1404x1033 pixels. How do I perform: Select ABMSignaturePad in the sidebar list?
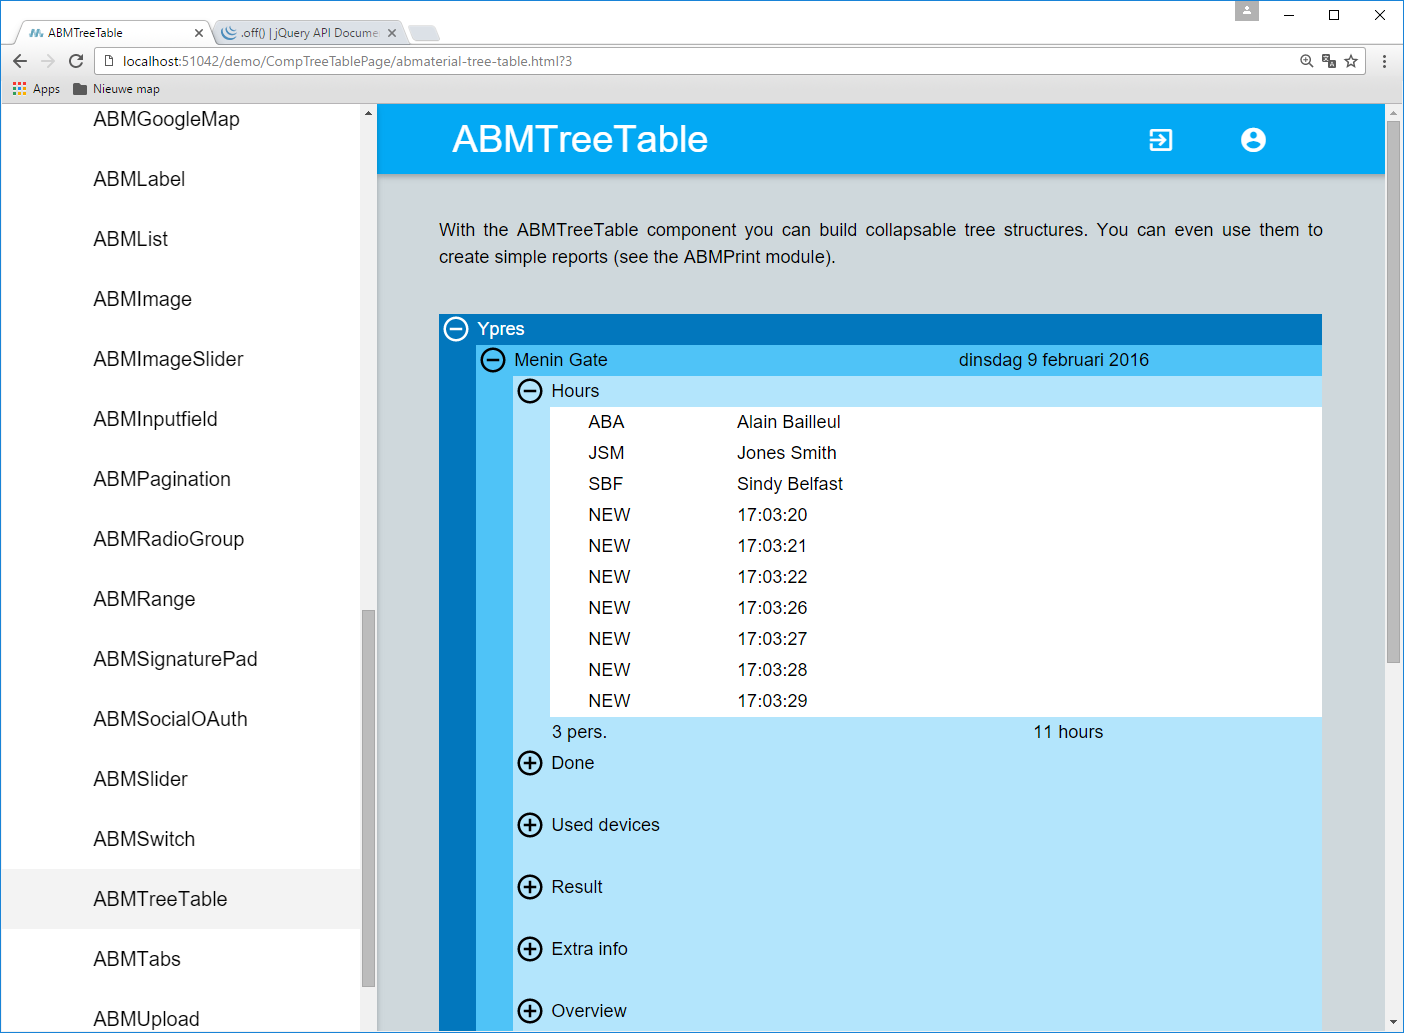[175, 659]
